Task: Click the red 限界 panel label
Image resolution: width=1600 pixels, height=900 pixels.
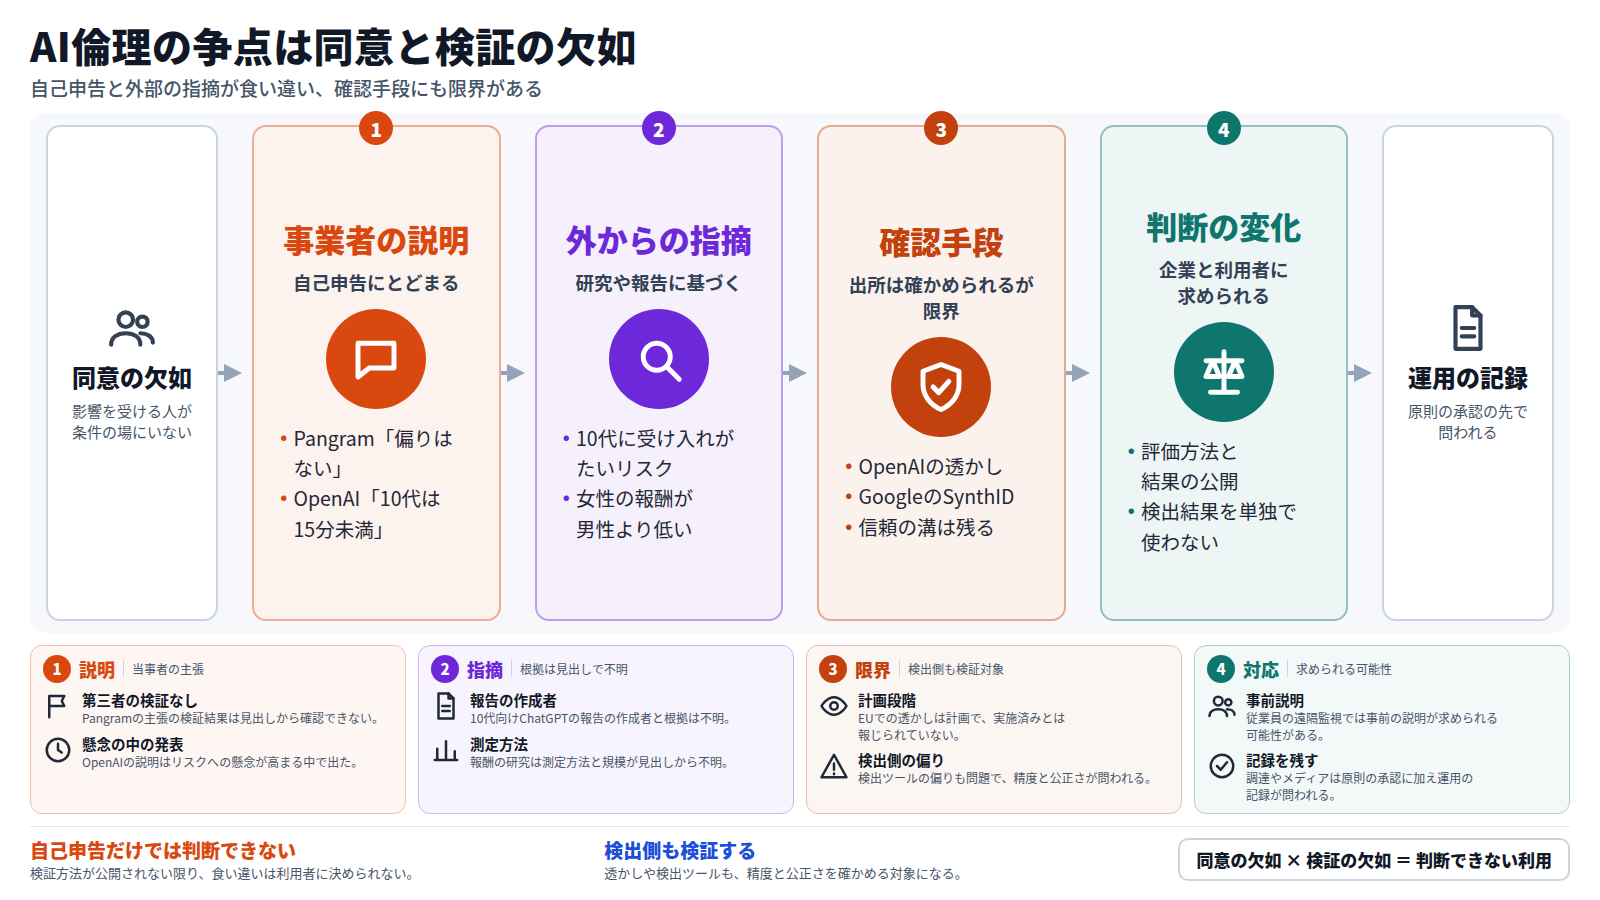Action: click(x=873, y=670)
